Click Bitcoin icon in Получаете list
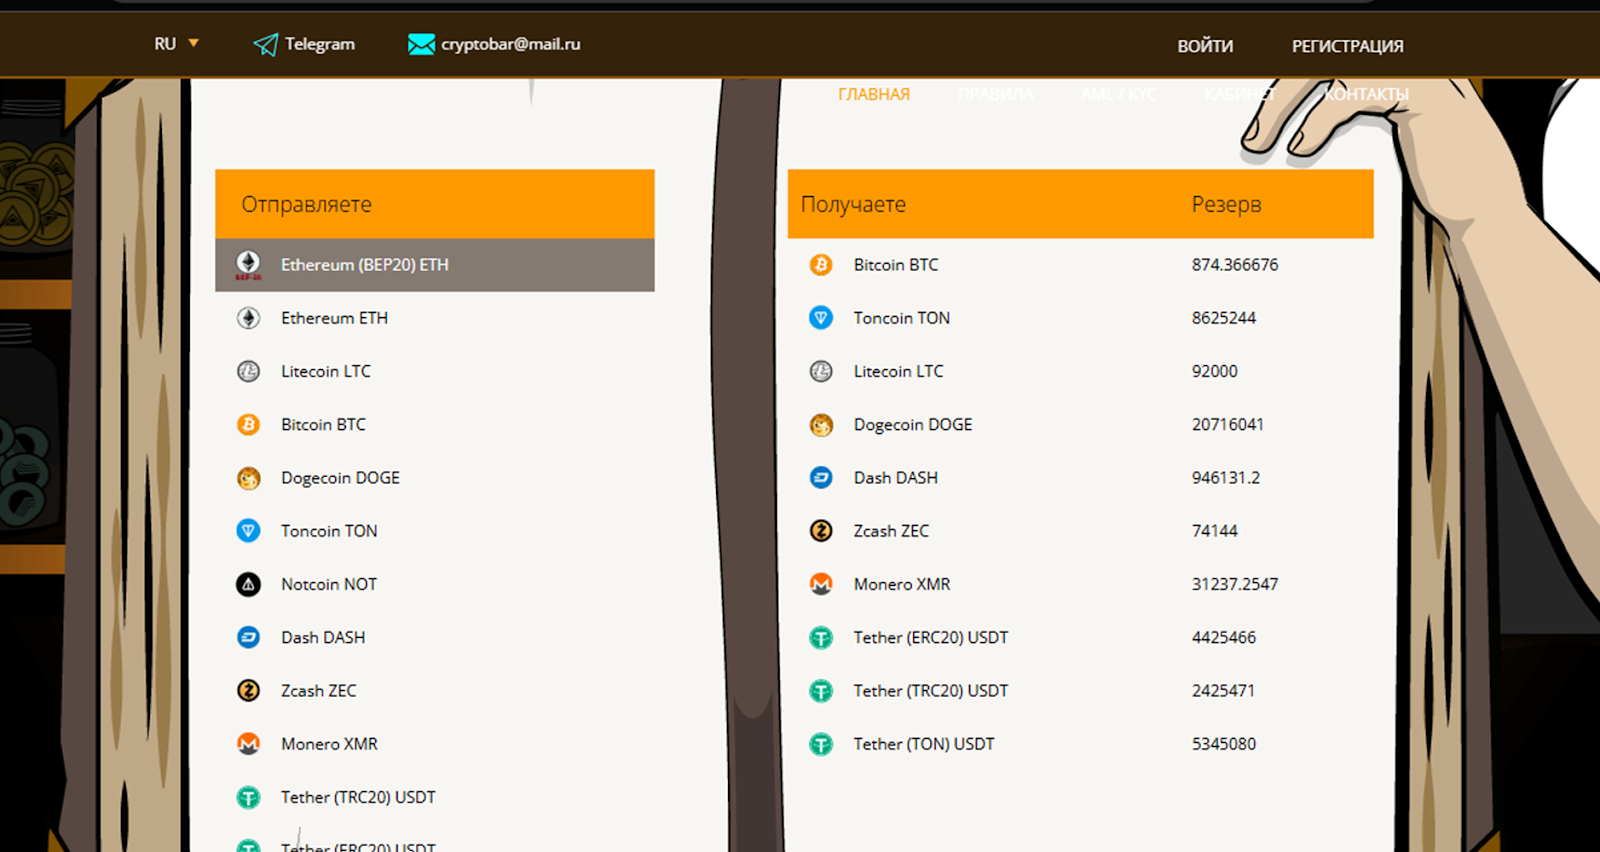 (821, 265)
